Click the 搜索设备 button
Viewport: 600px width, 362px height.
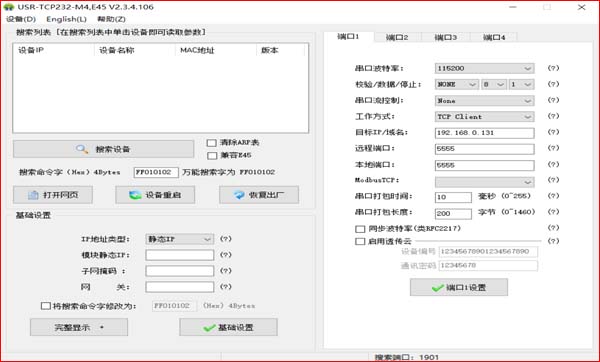(103, 149)
